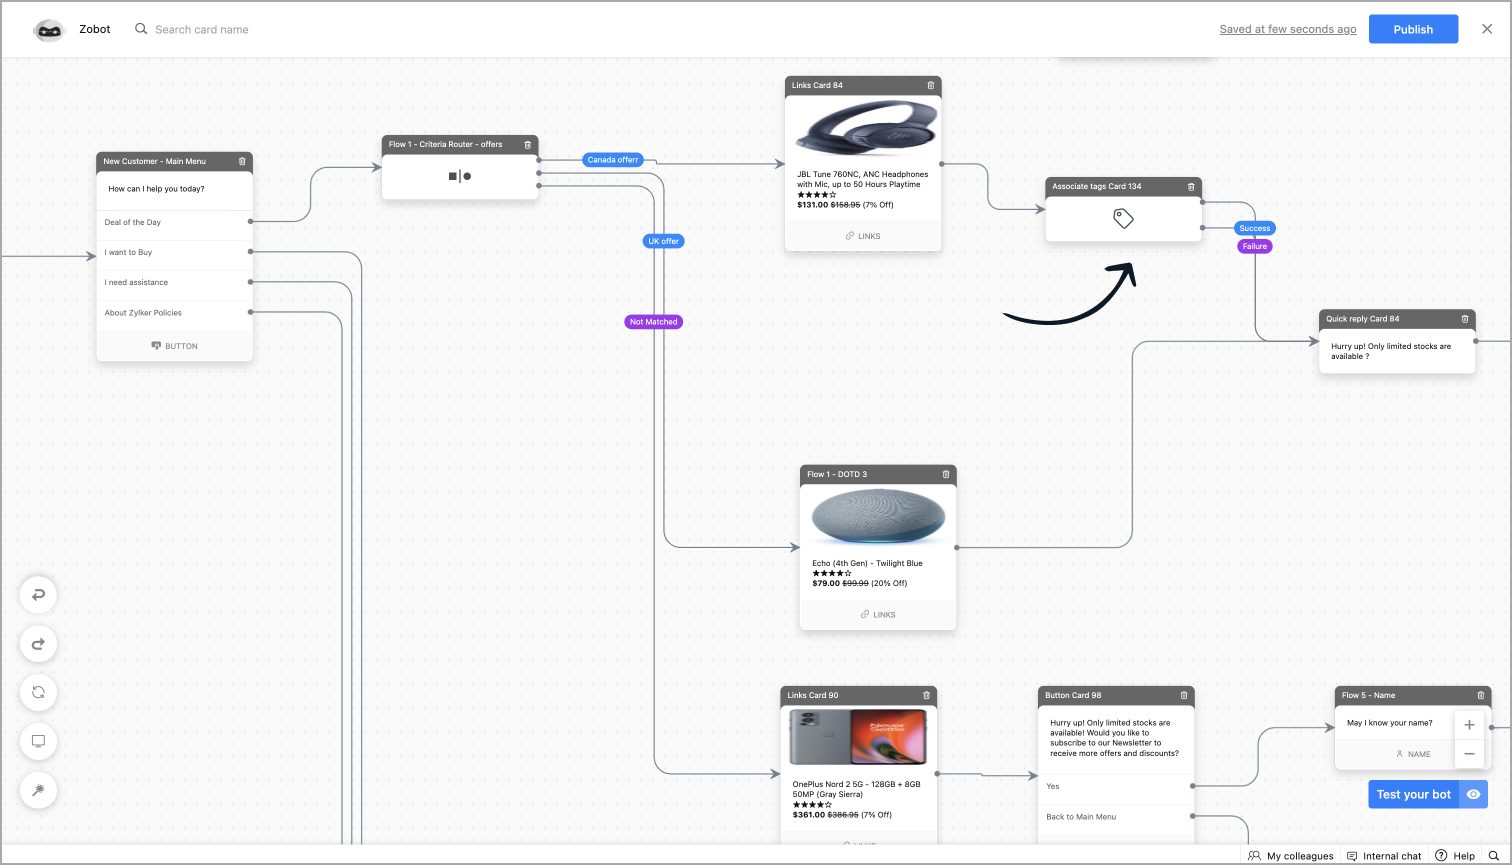Delete Quick reply Card 84 via trash icon
The height and width of the screenshot is (865, 1512).
click(1465, 319)
